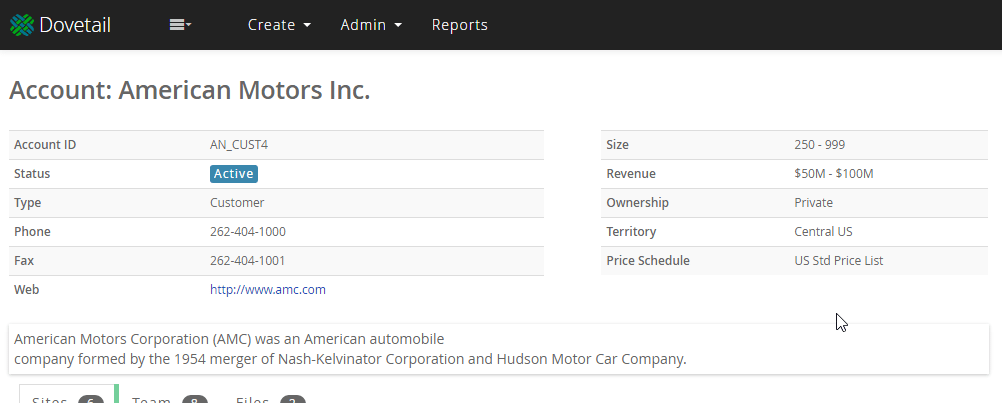Click the Revenue value $50M - $100M
The image size is (1002, 403).
833,174
